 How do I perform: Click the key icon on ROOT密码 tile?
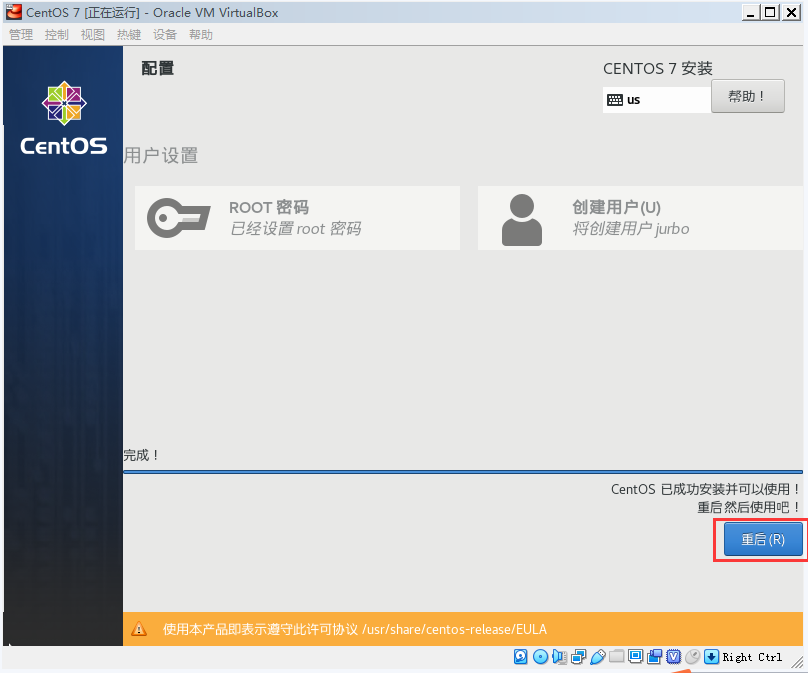[x=178, y=217]
